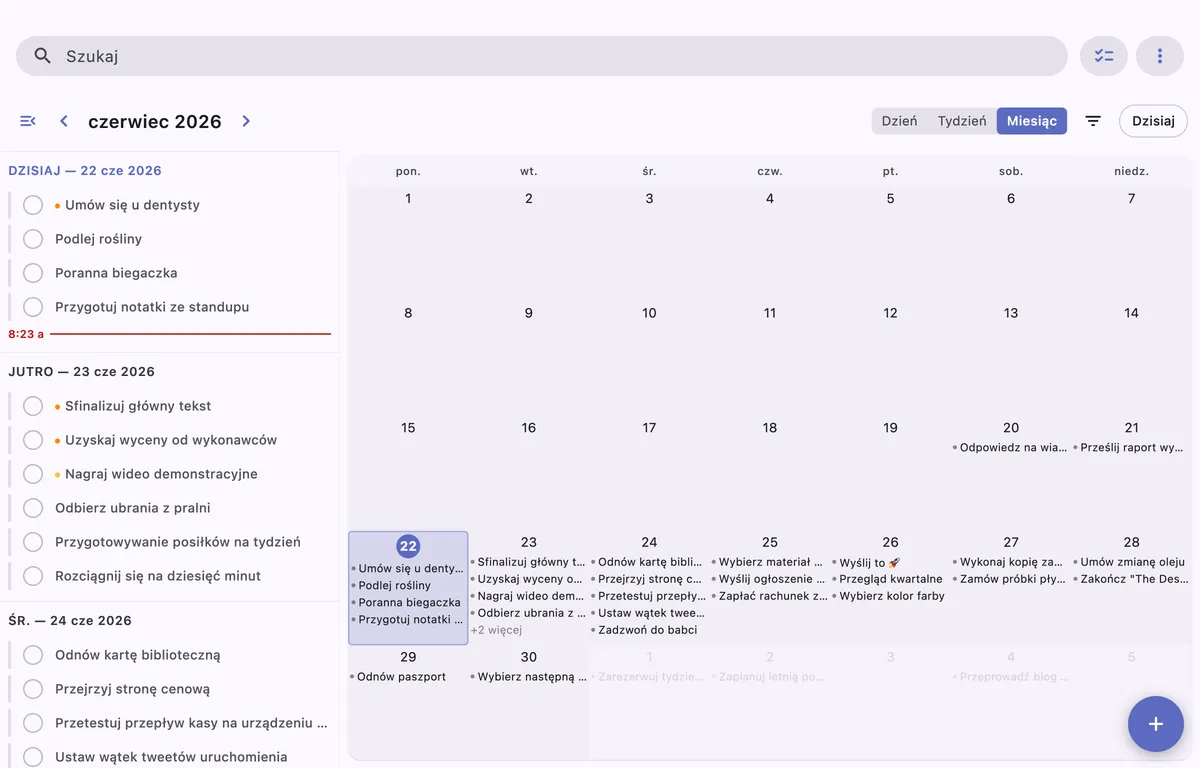1200x768 pixels.
Task: Switch to Tydzień view
Action: point(962,121)
